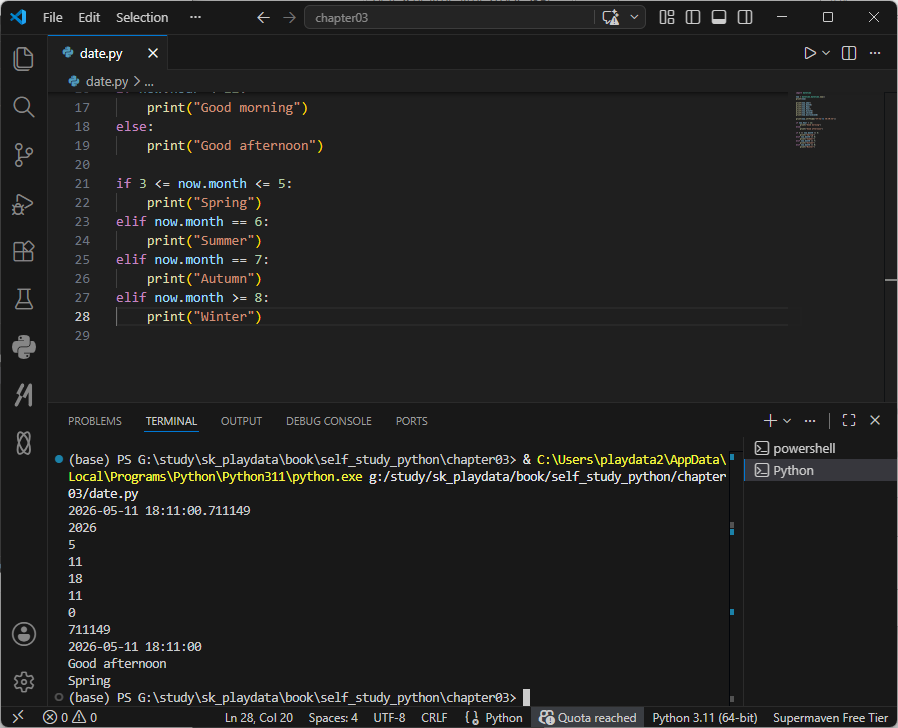
Task: Open the Accounts menu
Action: pyautogui.click(x=23, y=634)
